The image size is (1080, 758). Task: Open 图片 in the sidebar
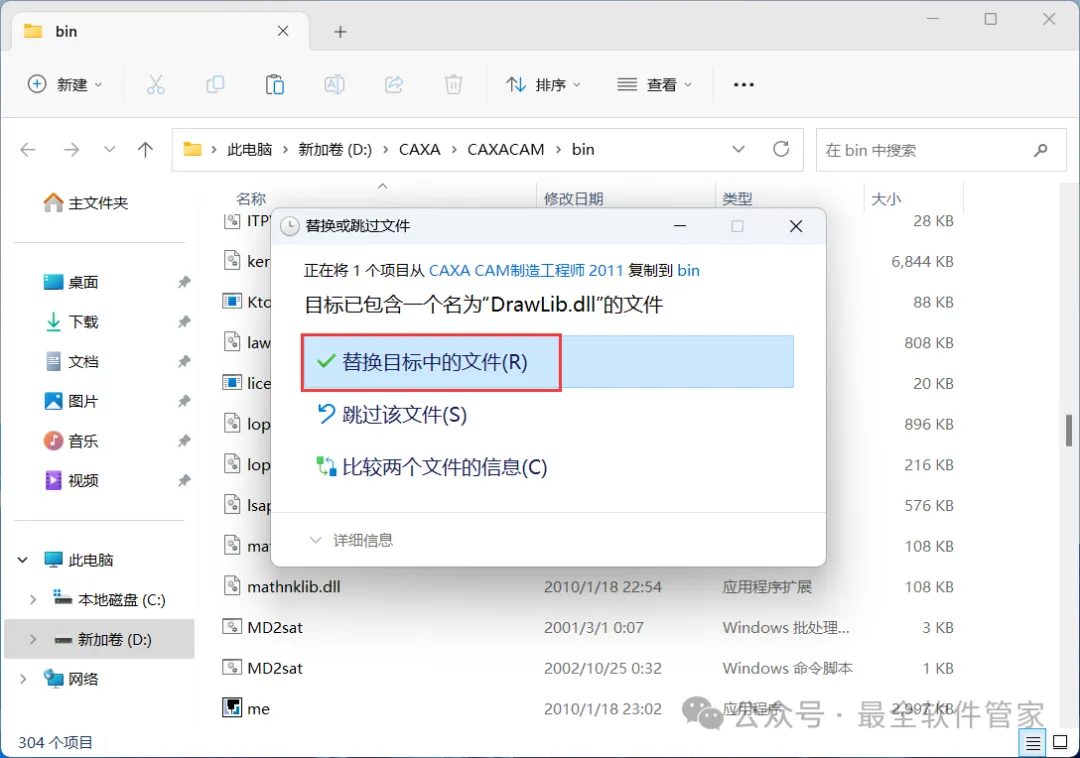coord(71,401)
